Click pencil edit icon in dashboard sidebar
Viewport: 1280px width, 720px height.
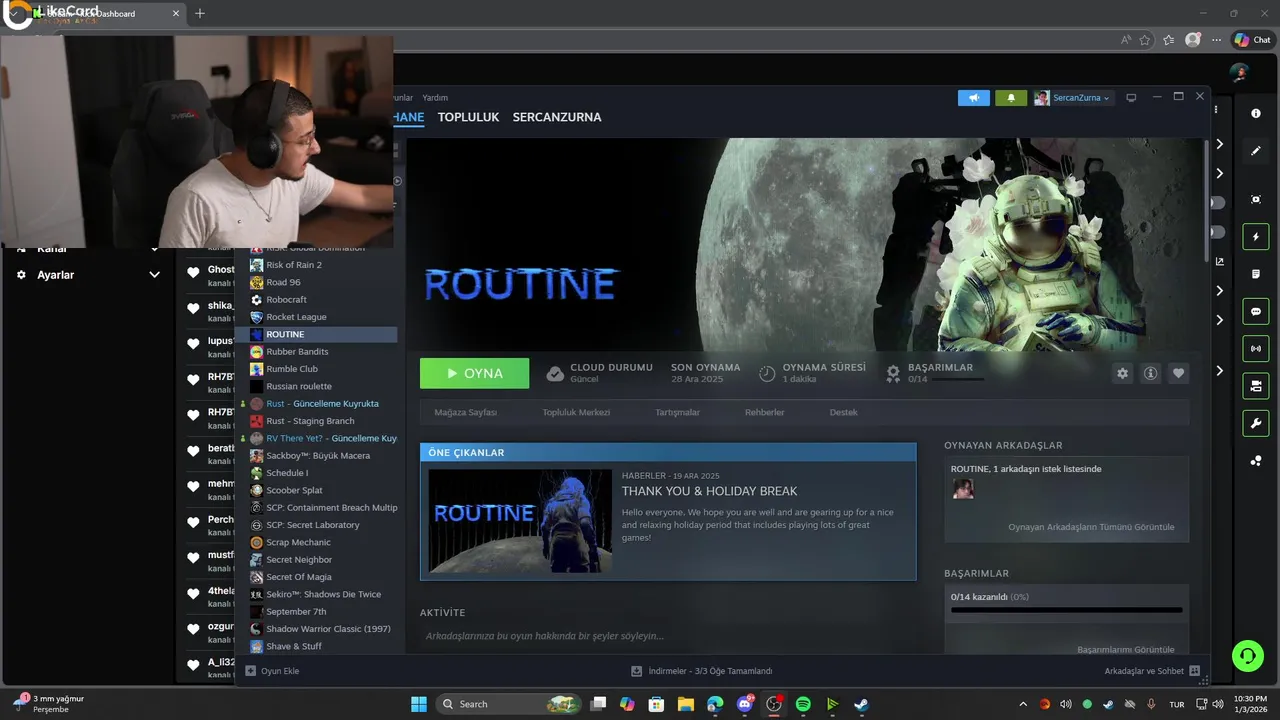1256,151
